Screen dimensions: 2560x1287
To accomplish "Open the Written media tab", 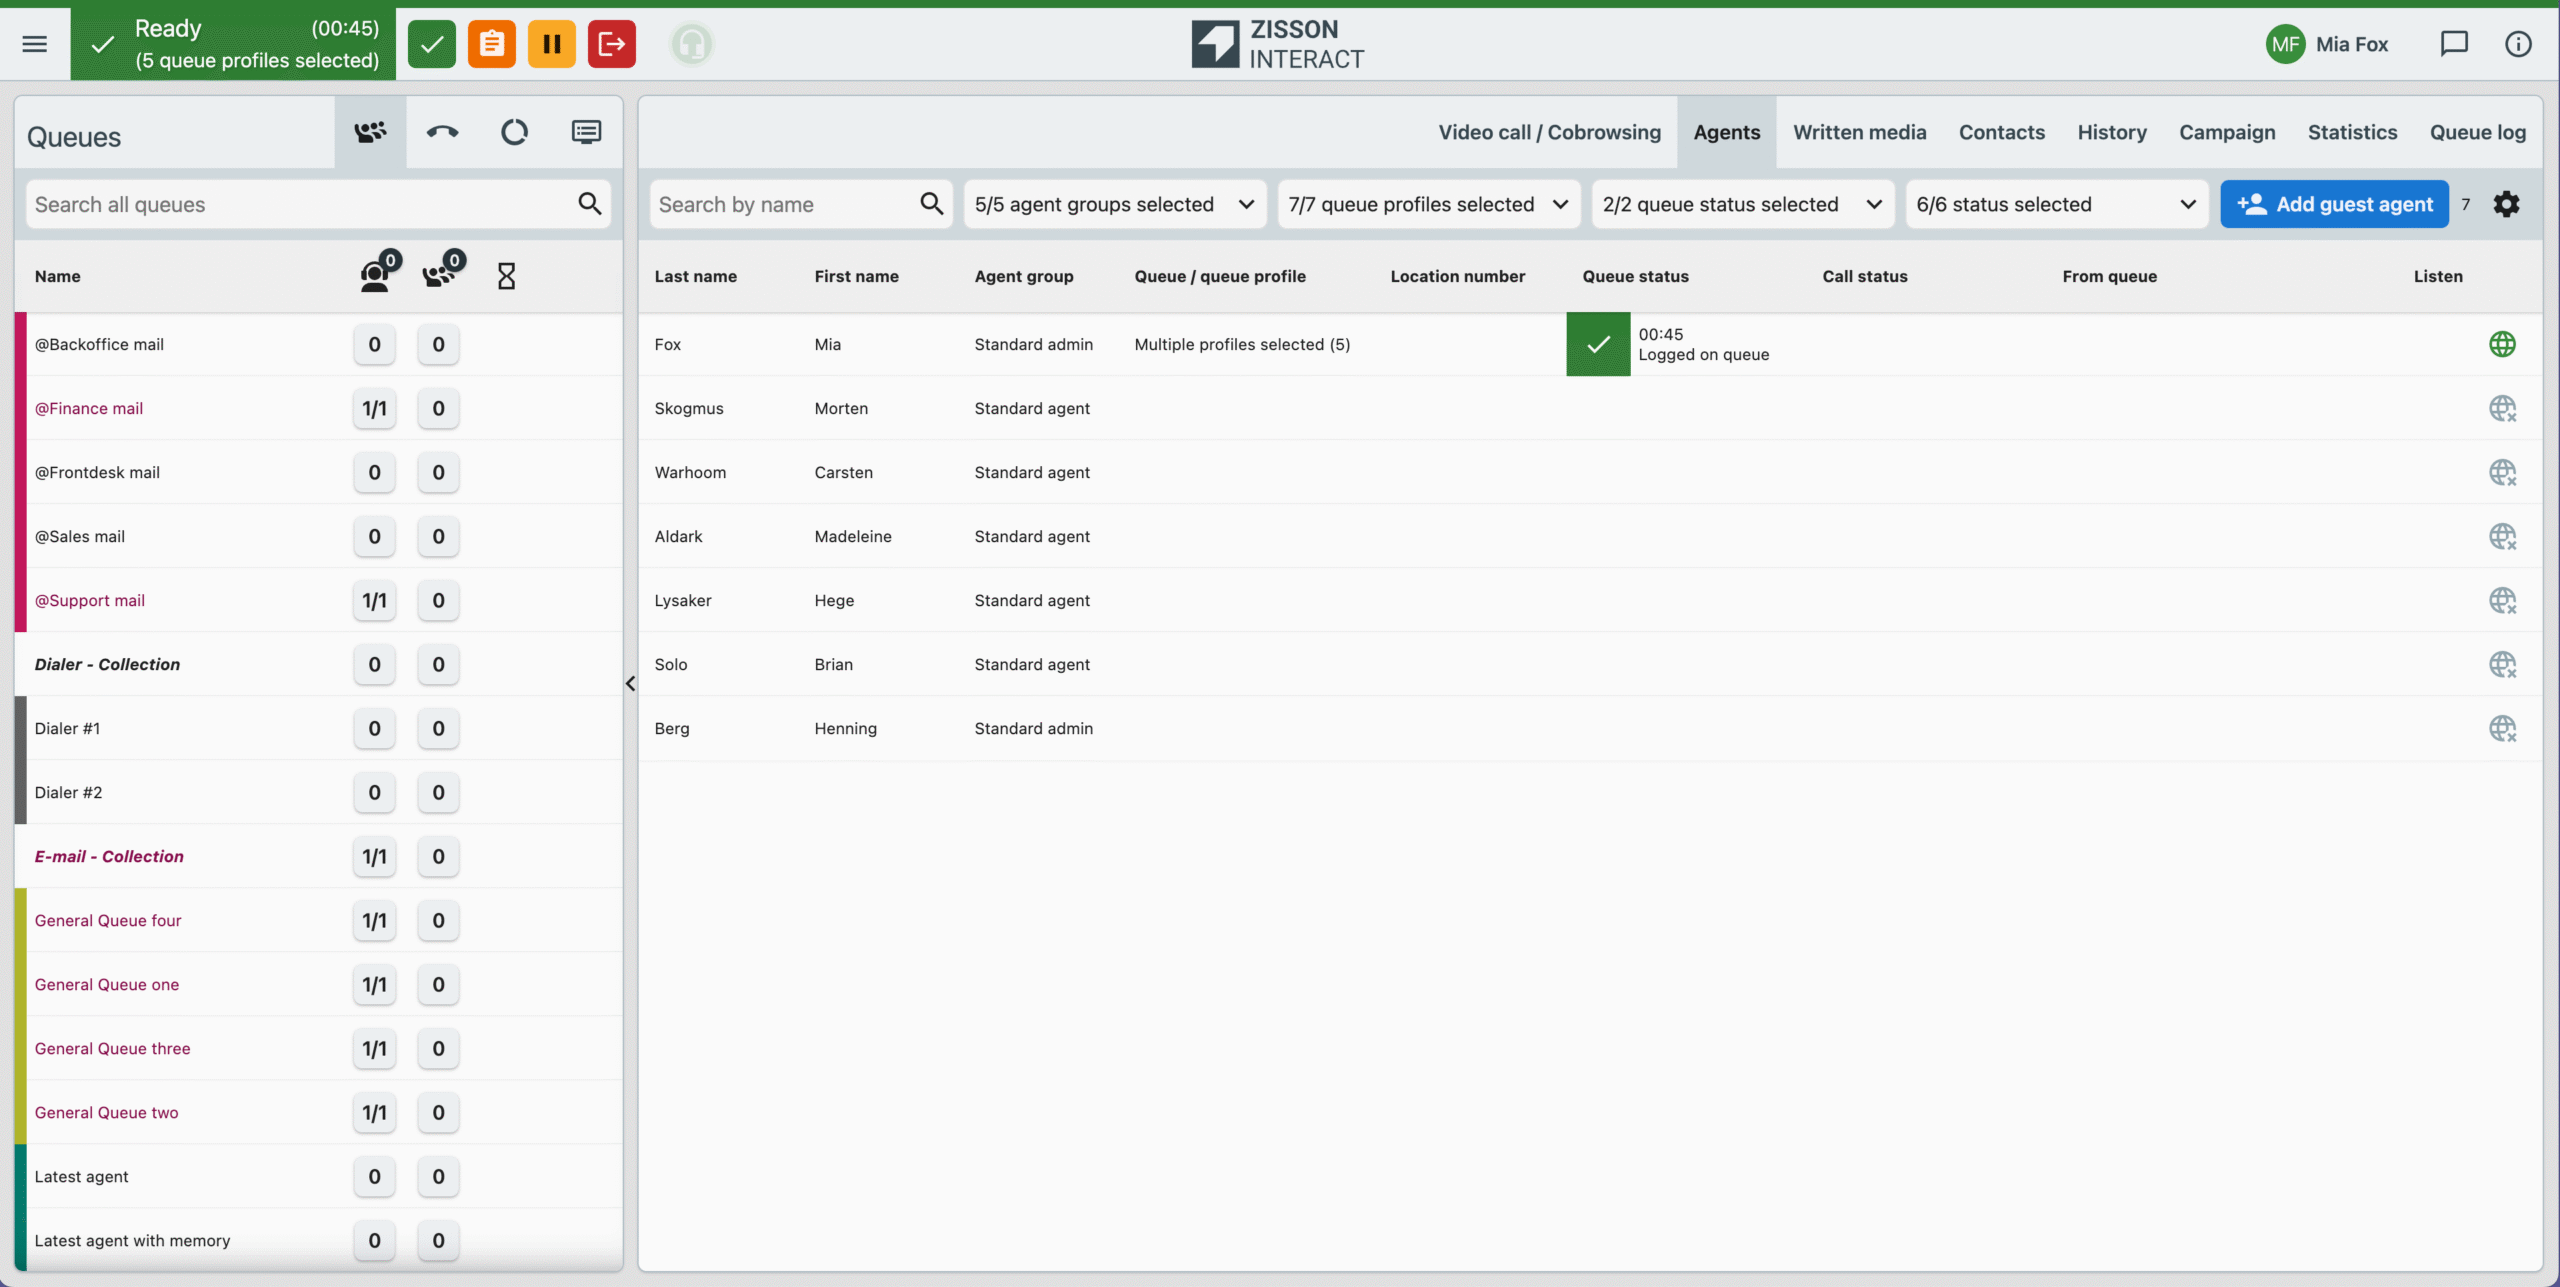I will pos(1859,133).
